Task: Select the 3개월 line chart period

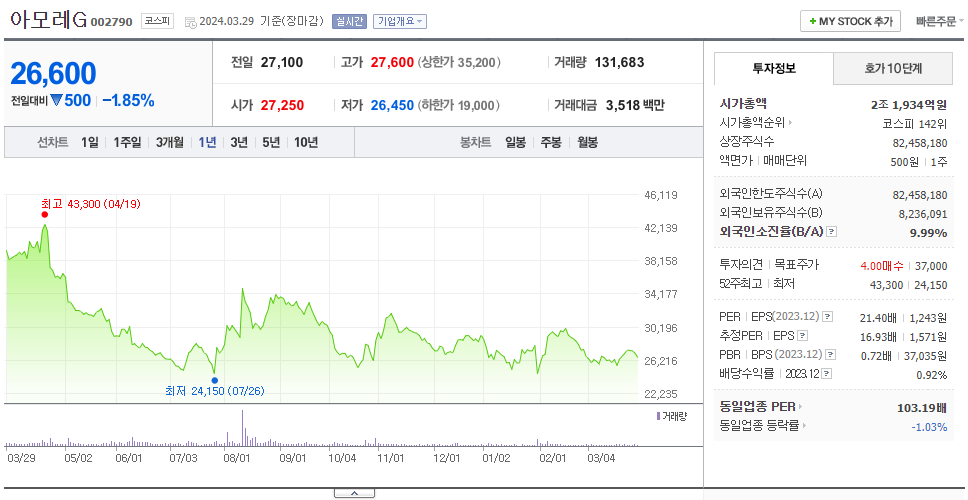Action: point(170,143)
